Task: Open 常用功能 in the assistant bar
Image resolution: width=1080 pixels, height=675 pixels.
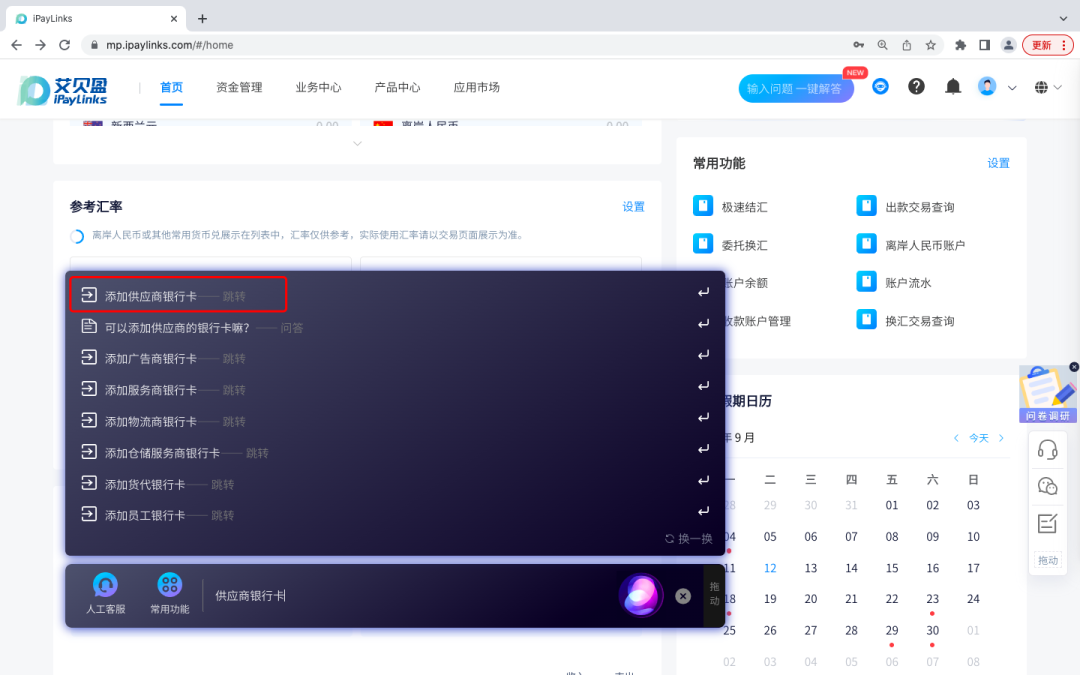Action: 168,591
